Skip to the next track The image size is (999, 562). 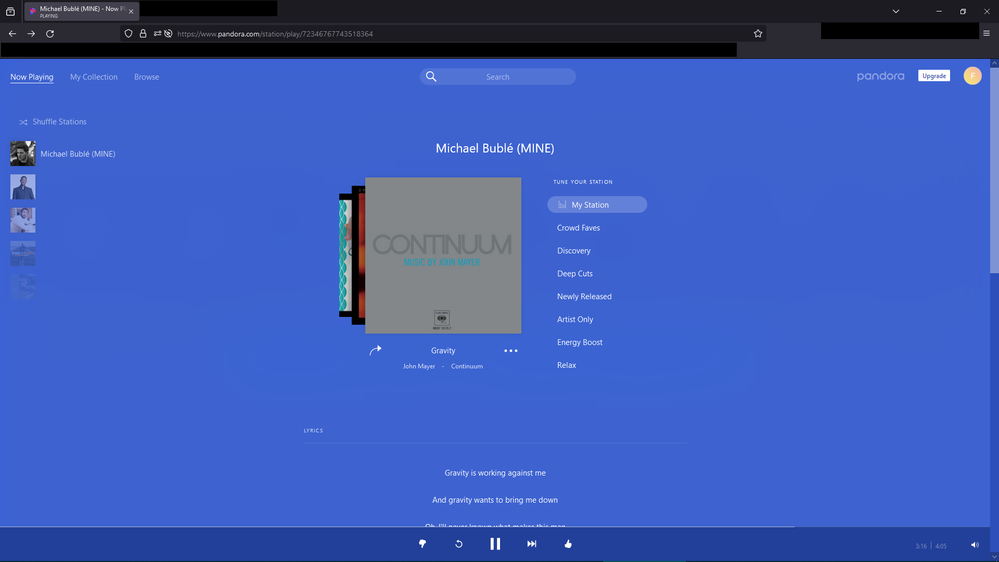[532, 544]
